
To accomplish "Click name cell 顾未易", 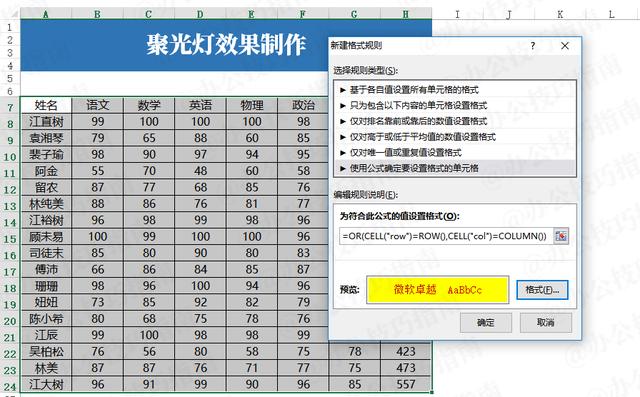I will [x=46, y=237].
